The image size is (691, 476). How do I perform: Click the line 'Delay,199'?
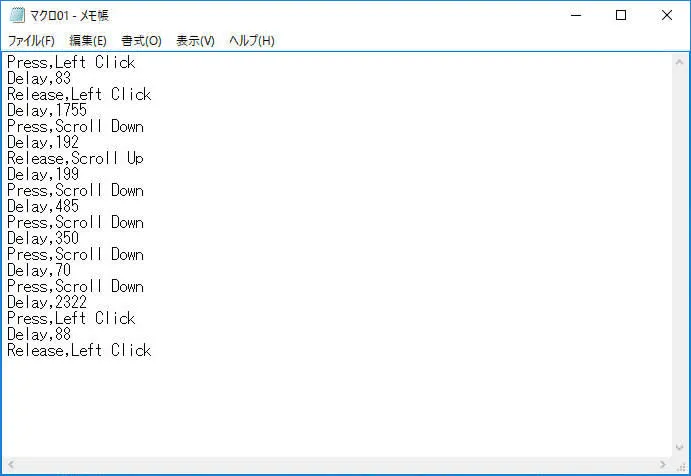(x=43, y=175)
